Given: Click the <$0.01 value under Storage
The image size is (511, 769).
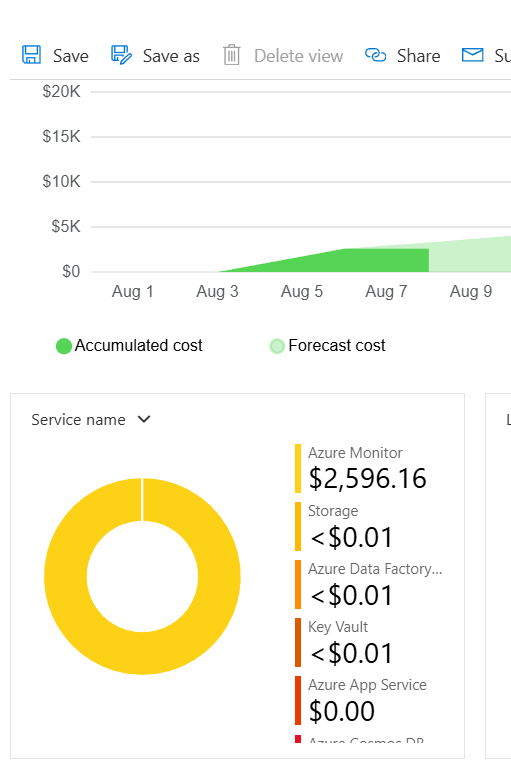Looking at the screenshot, I should 352,537.
